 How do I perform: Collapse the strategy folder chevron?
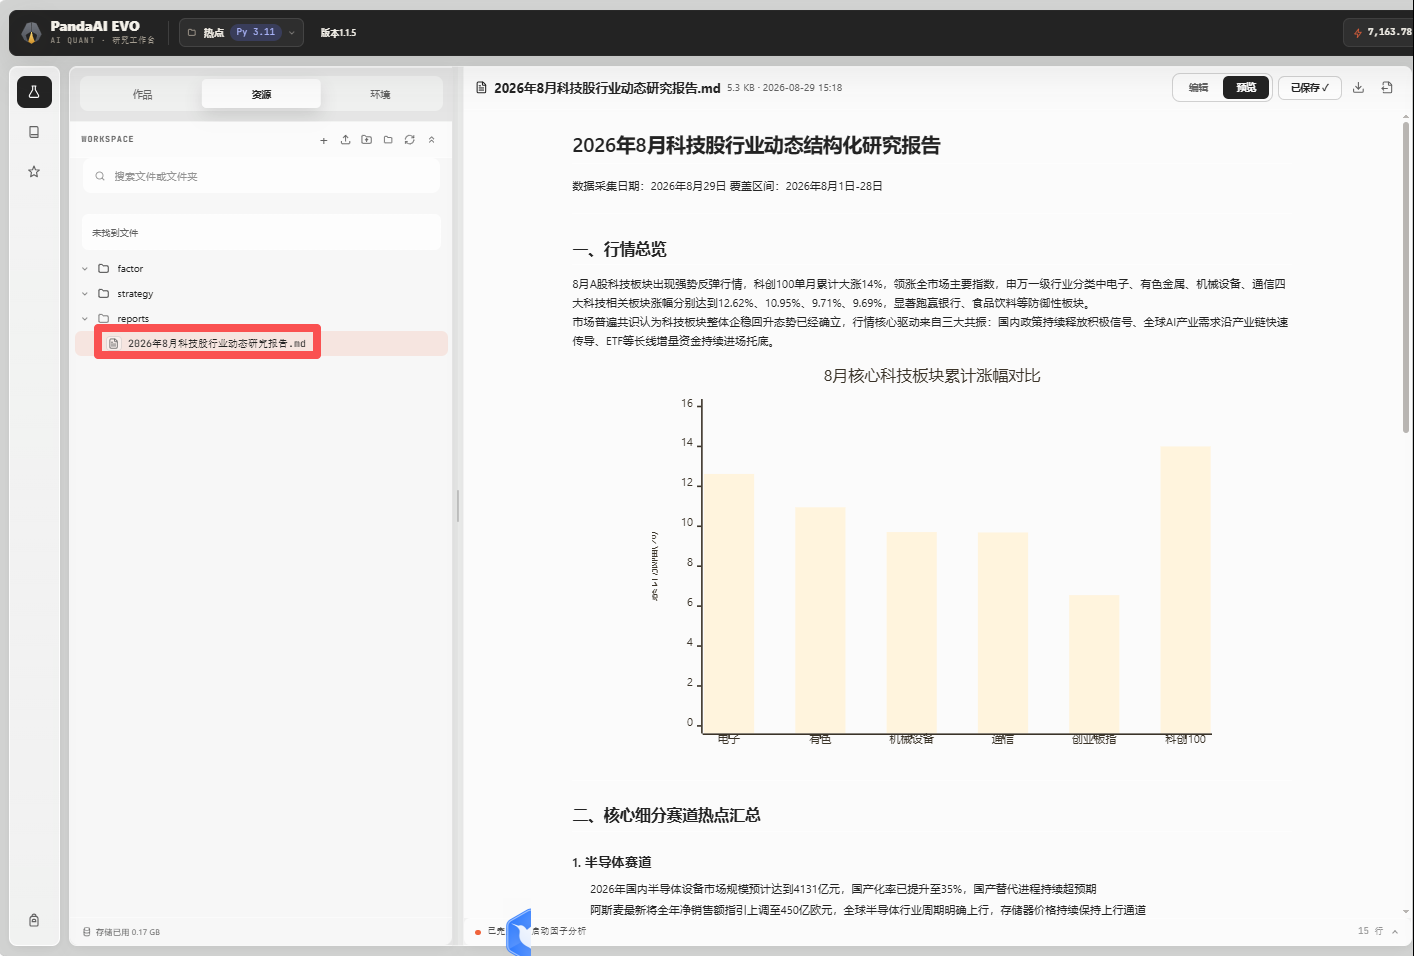tap(85, 293)
